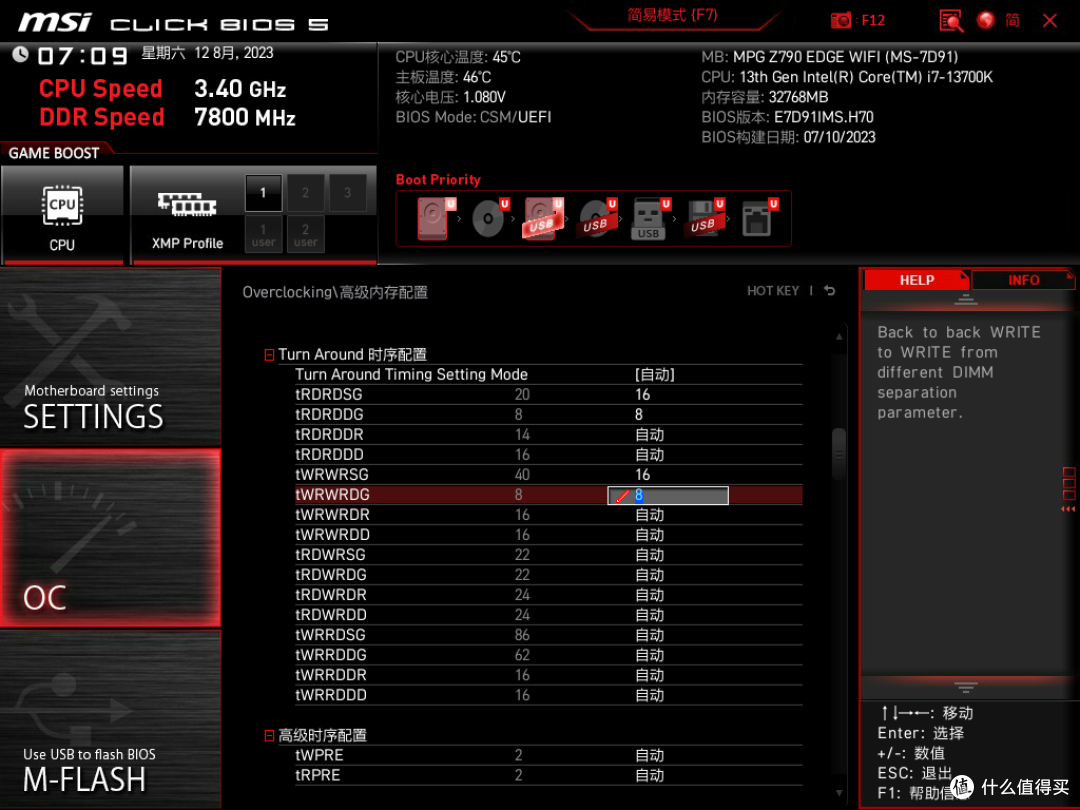Open the HOT KEY list
This screenshot has width=1080, height=810.
773,291
